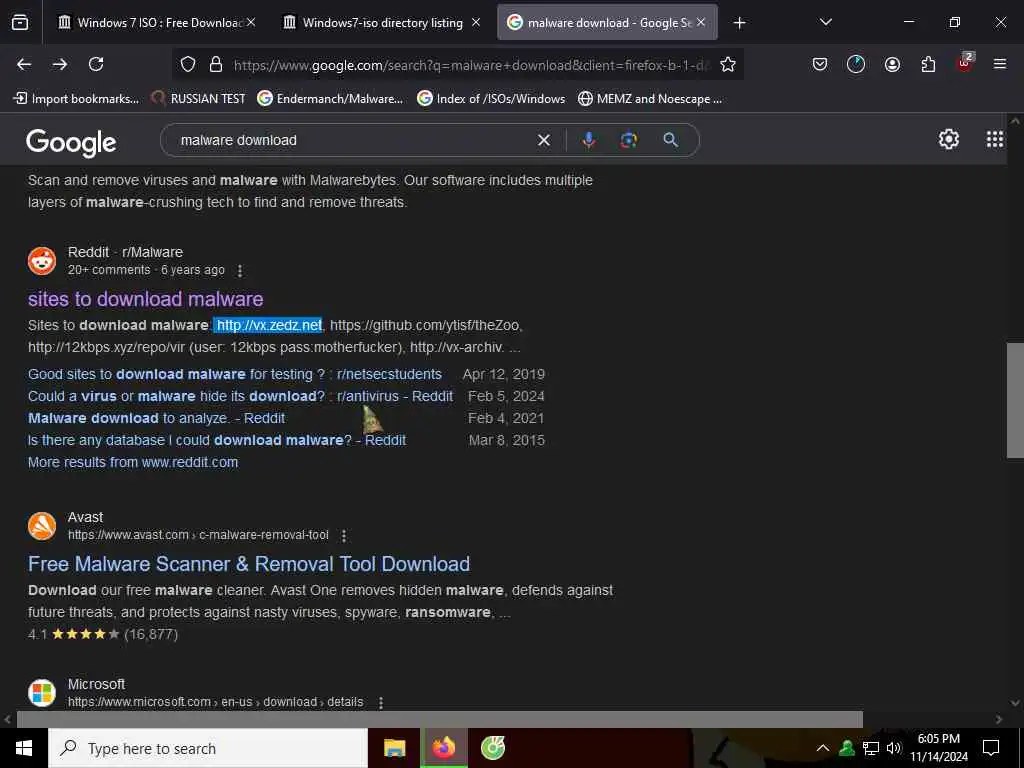Open 'Malware download to analyze' Reddit link

156,418
